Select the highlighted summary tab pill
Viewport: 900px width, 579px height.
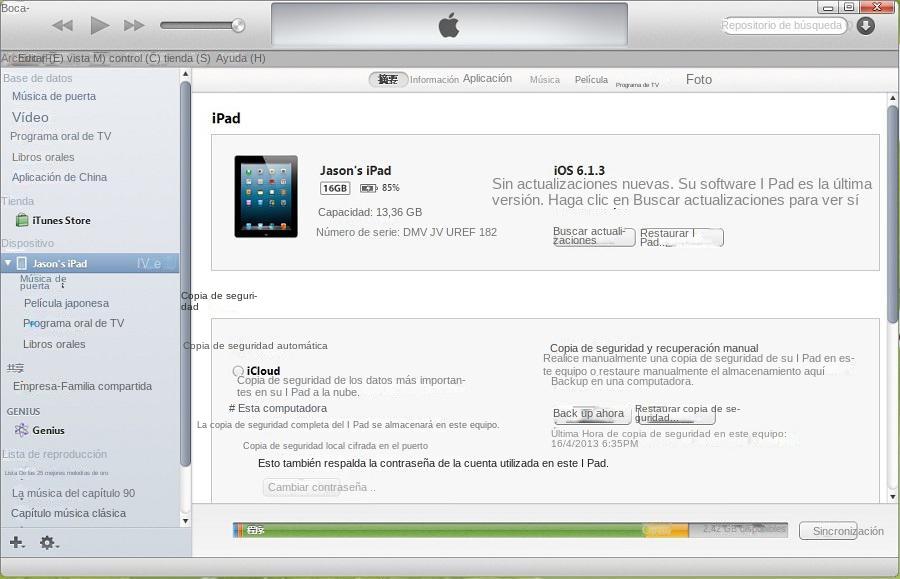point(388,79)
